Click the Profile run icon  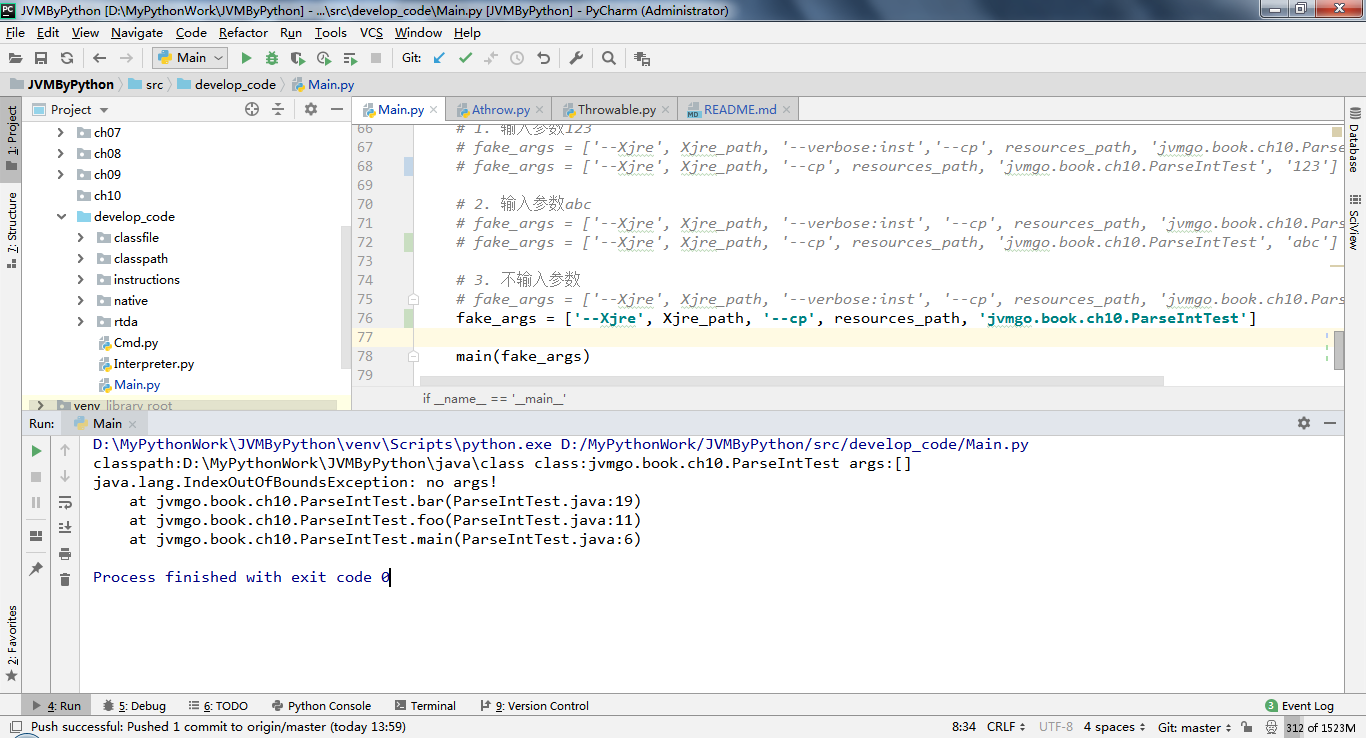(x=324, y=58)
